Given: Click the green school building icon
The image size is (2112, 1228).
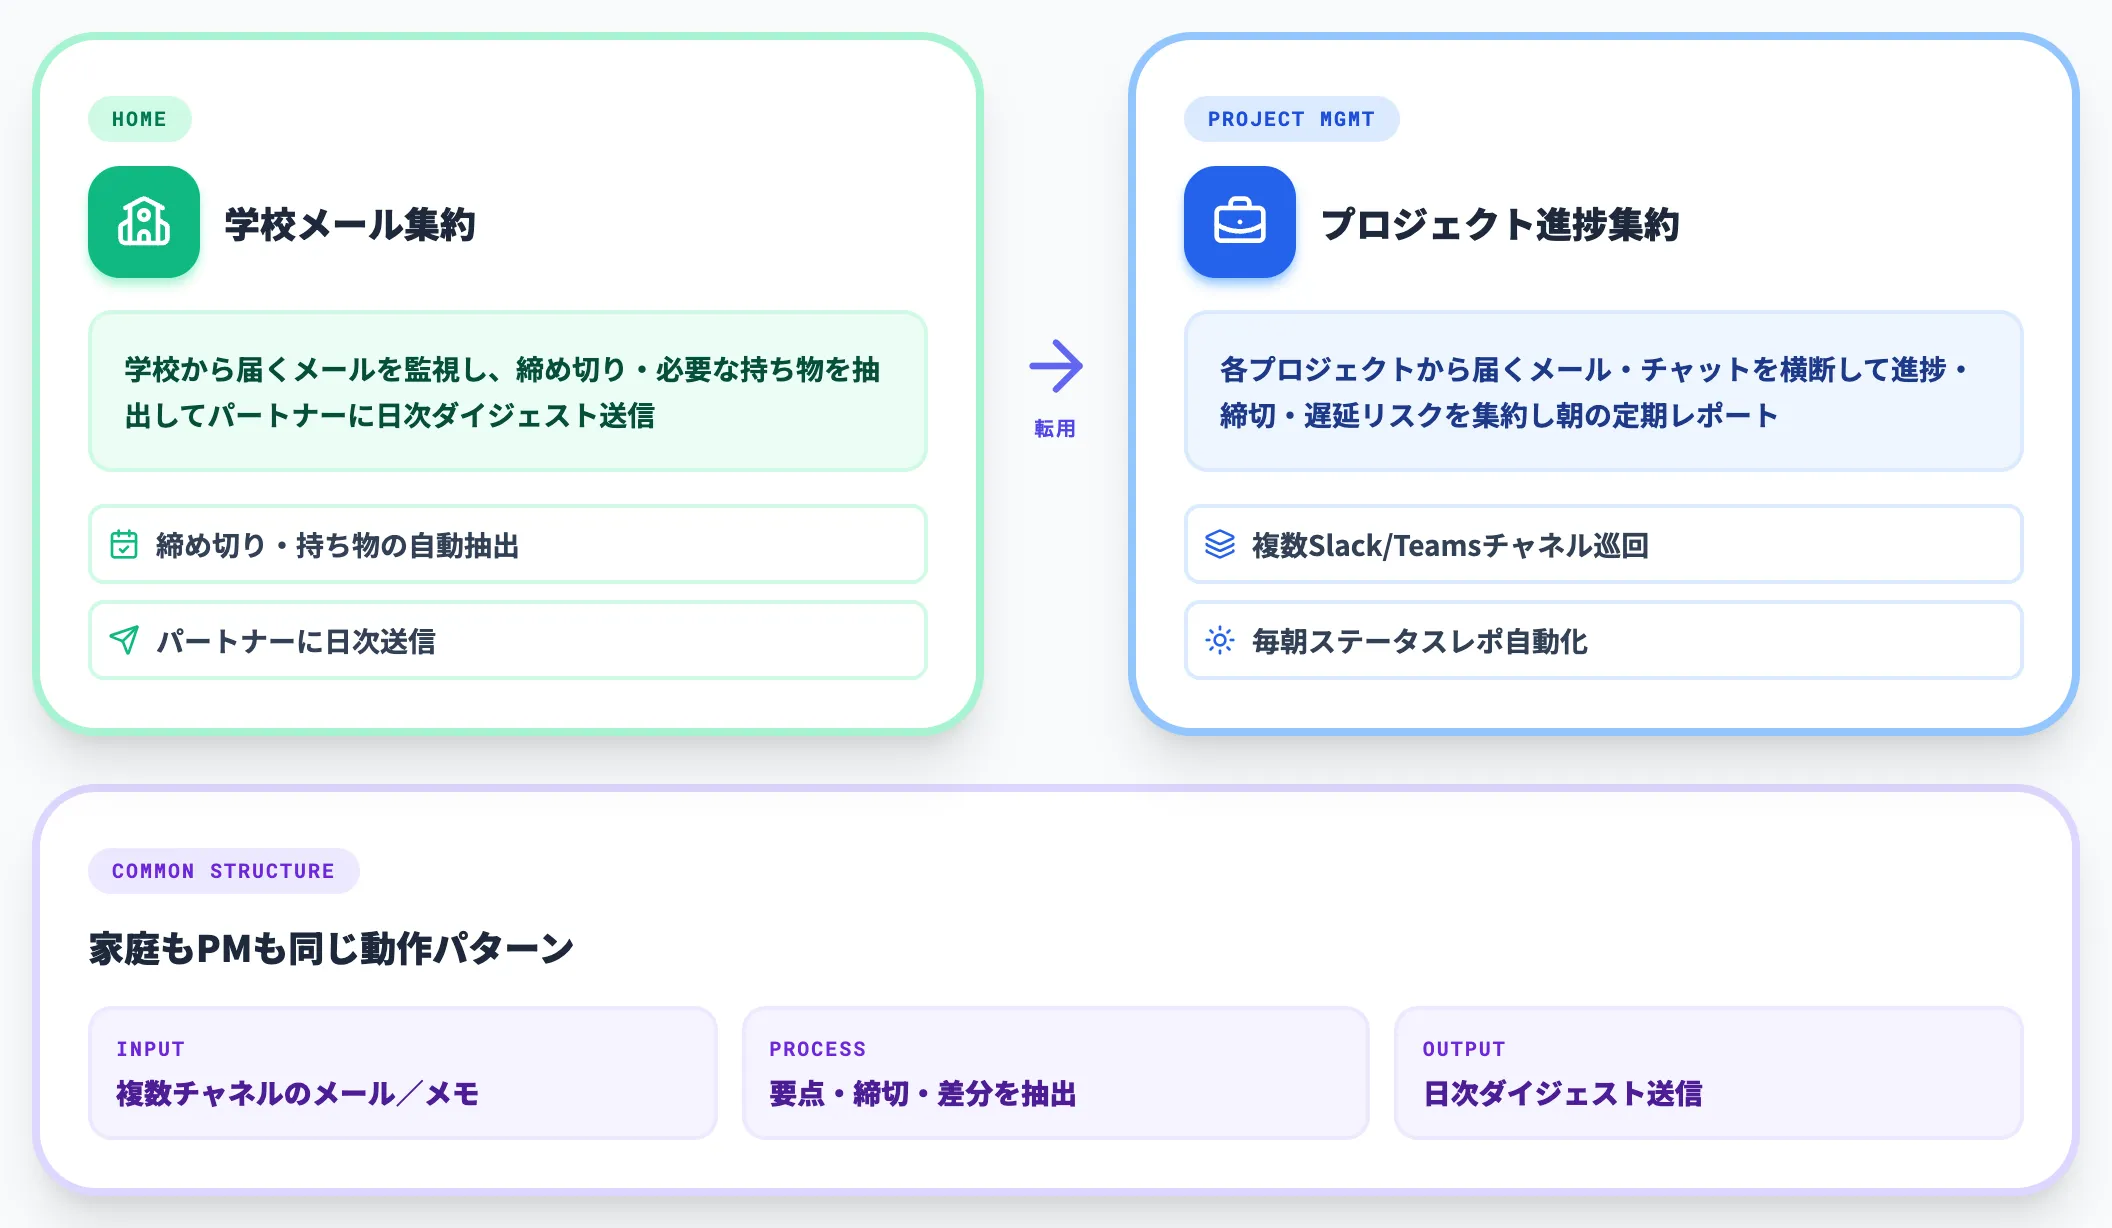Looking at the screenshot, I should [x=144, y=222].
